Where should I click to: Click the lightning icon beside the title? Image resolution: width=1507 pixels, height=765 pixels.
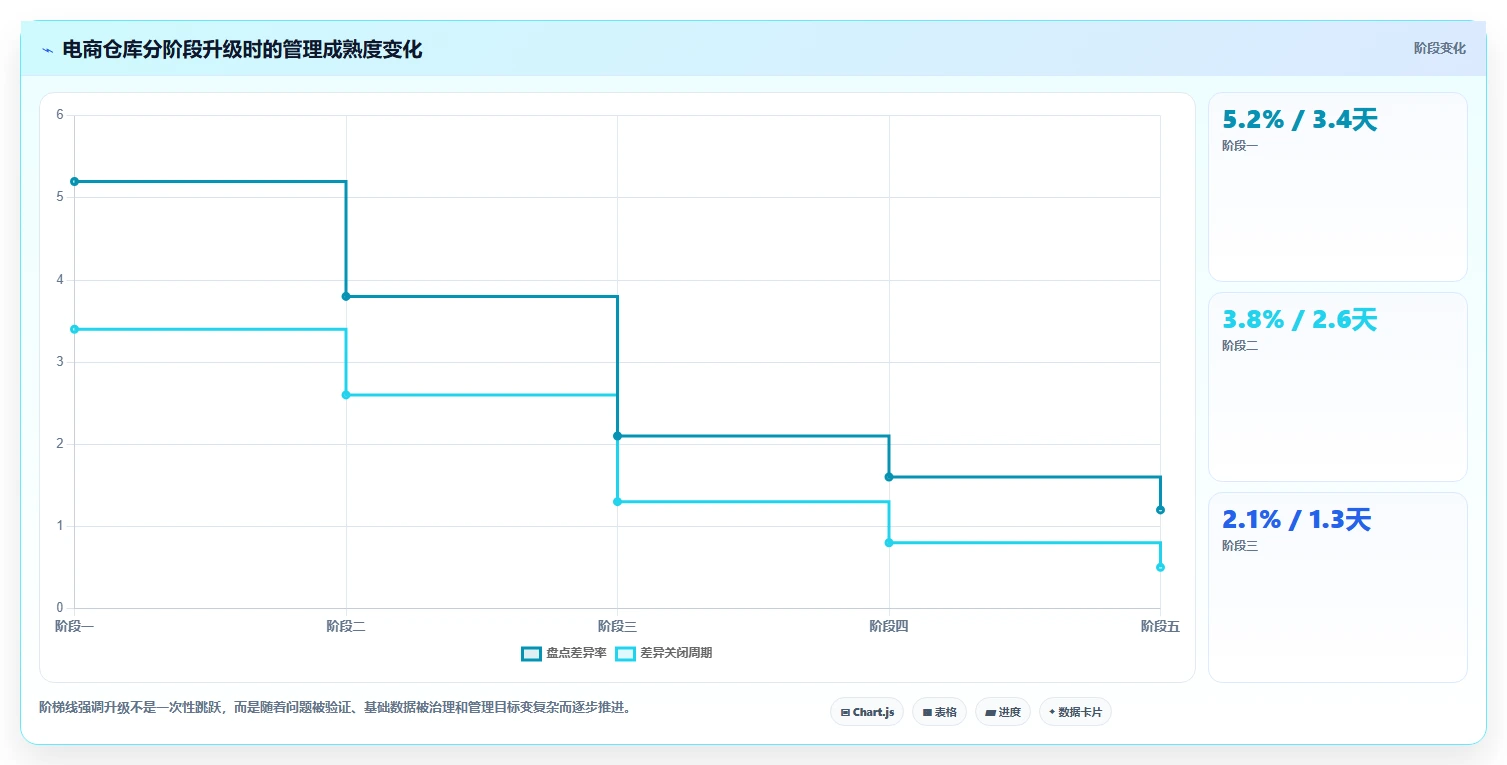click(47, 50)
